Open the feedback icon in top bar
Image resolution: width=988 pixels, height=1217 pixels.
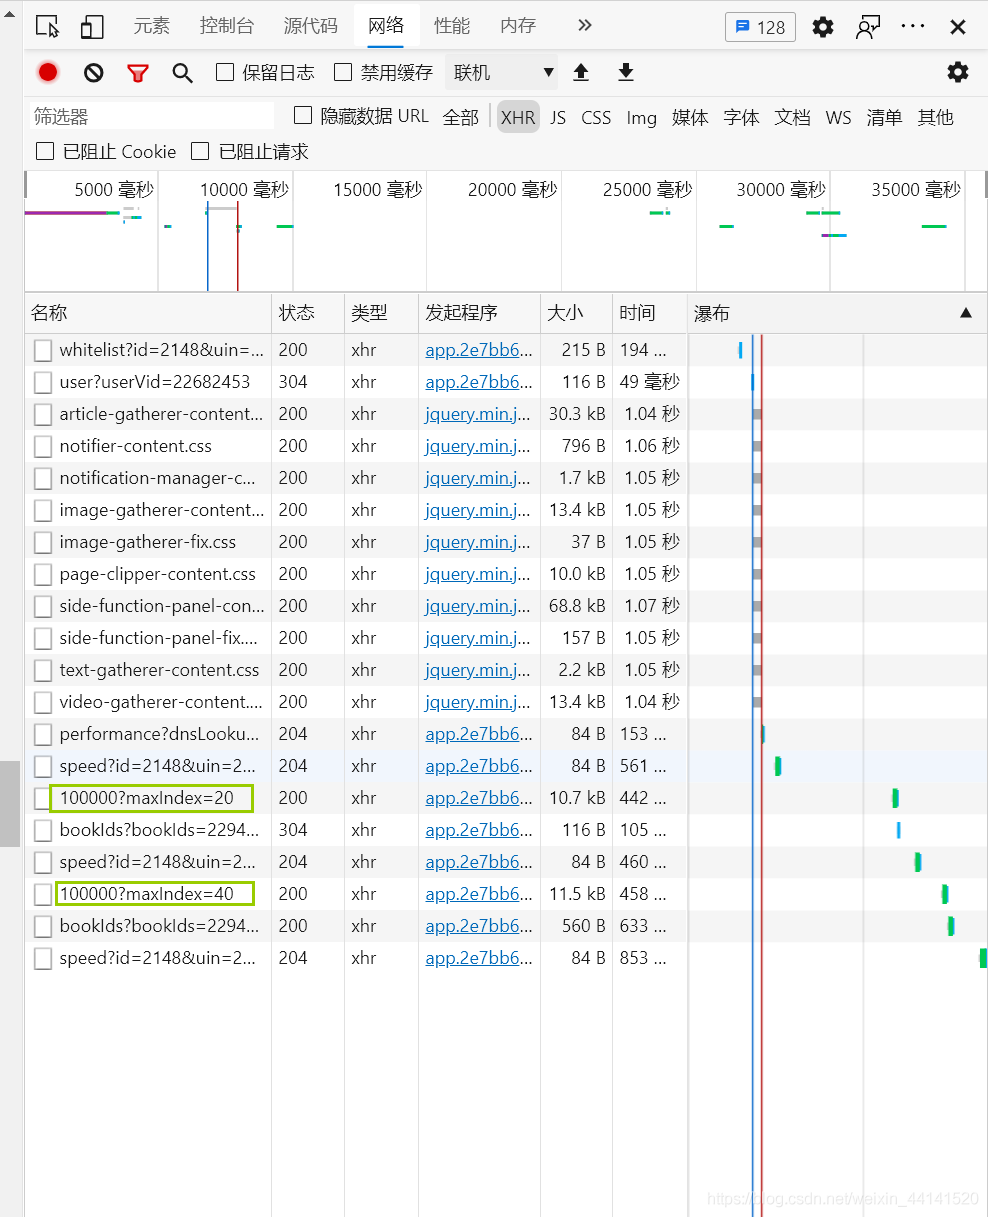pos(868,27)
